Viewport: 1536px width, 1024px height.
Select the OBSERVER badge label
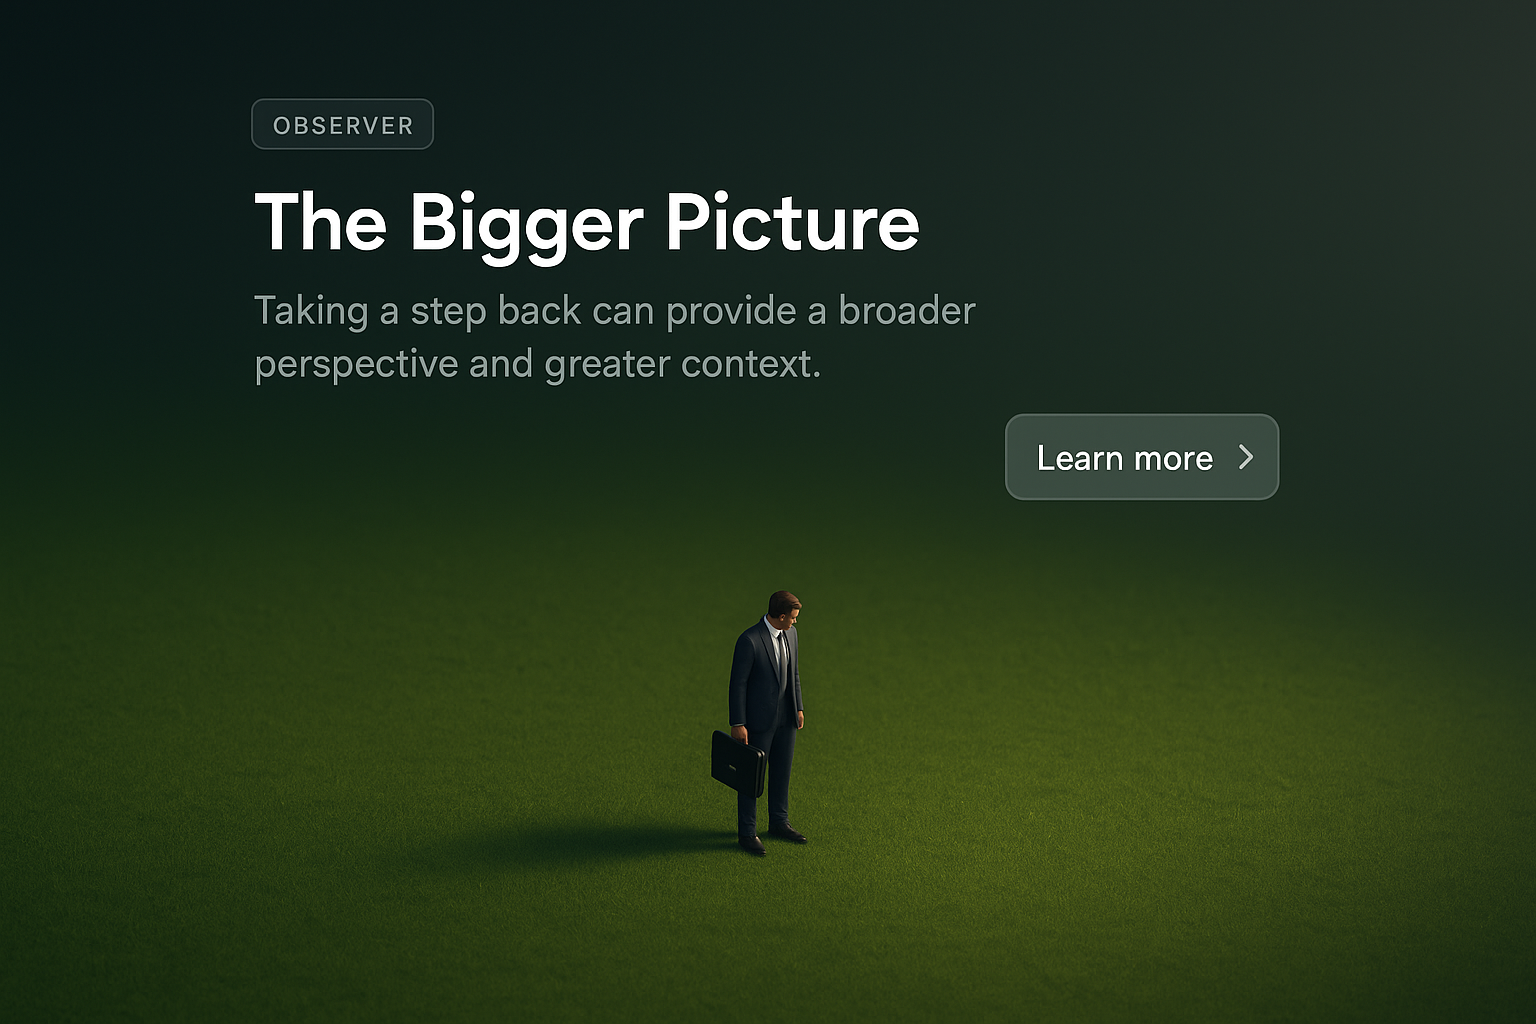point(342,124)
